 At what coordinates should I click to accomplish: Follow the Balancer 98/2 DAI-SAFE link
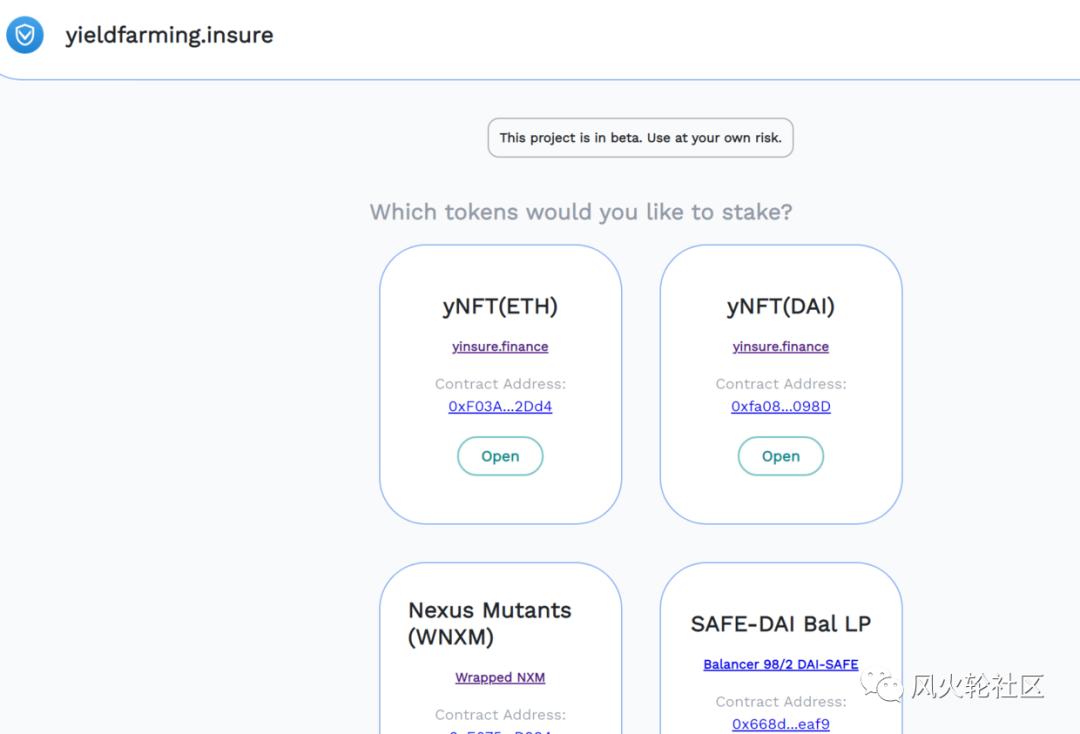point(780,665)
